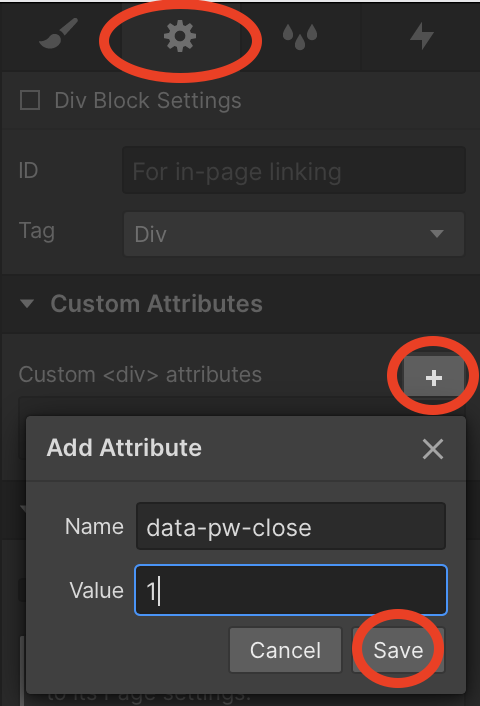The image size is (480, 706).
Task: Click the Custom Attributes section heading
Action: click(x=156, y=303)
